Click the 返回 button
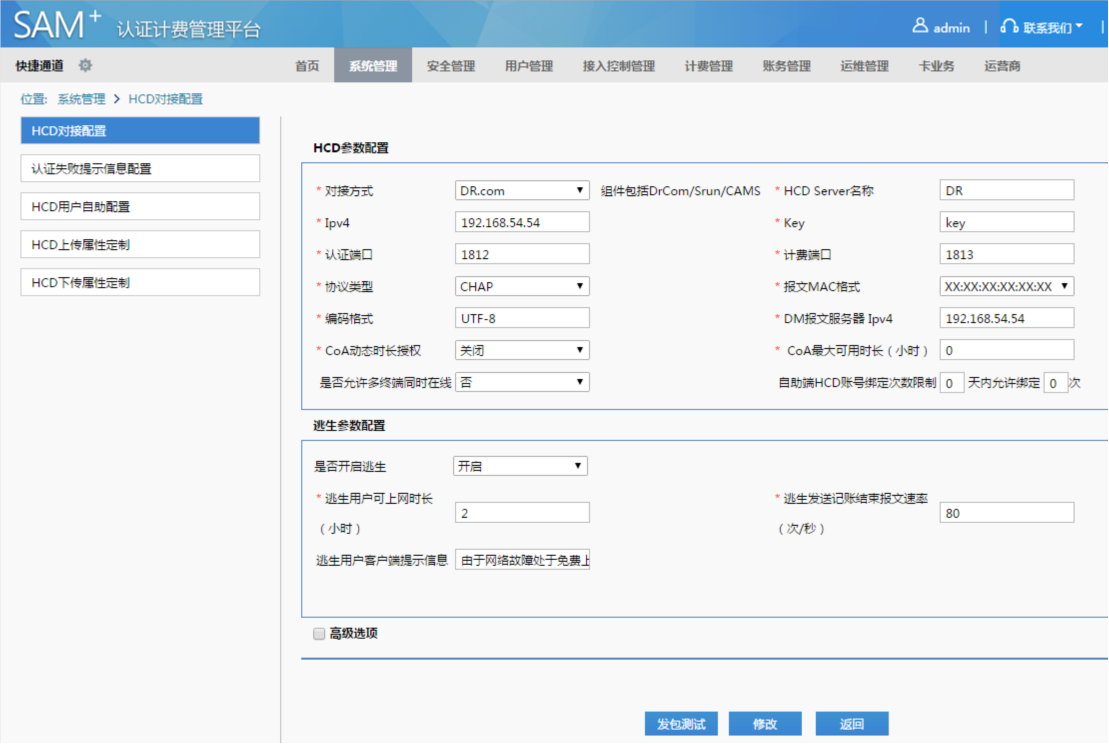Viewport: 1109px width, 744px height. pyautogui.click(x=852, y=724)
